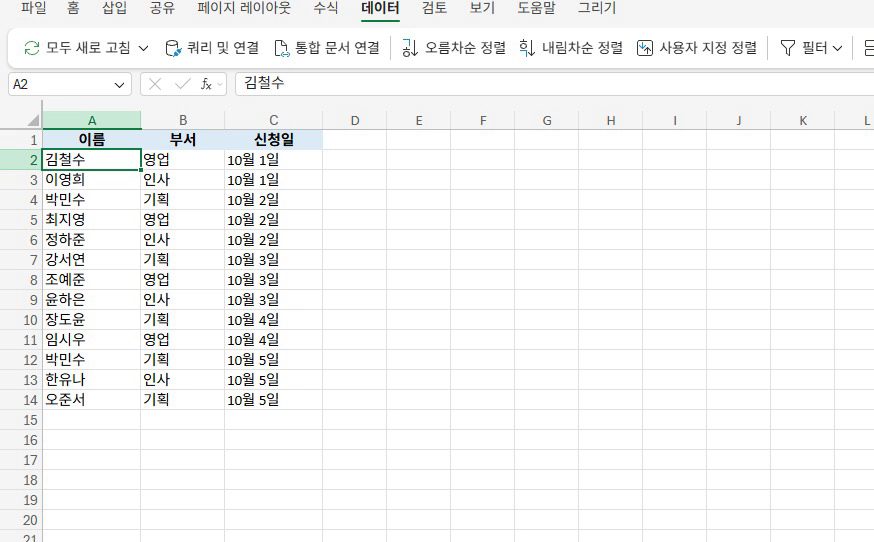Open the 도움말 tab
This screenshot has height=542, width=874.
click(x=536, y=8)
